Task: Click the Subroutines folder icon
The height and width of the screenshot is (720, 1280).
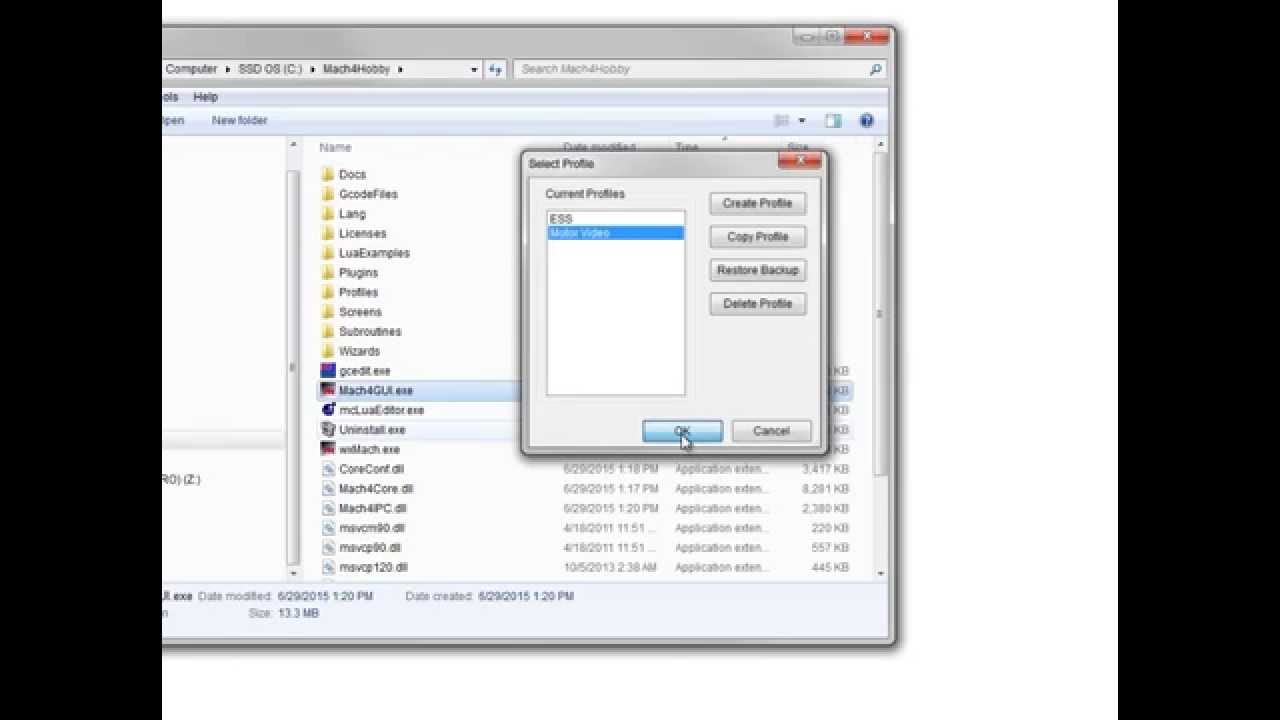Action: [327, 331]
